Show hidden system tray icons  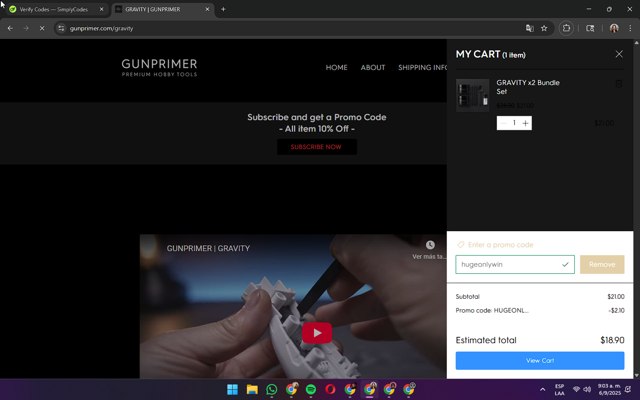542,389
